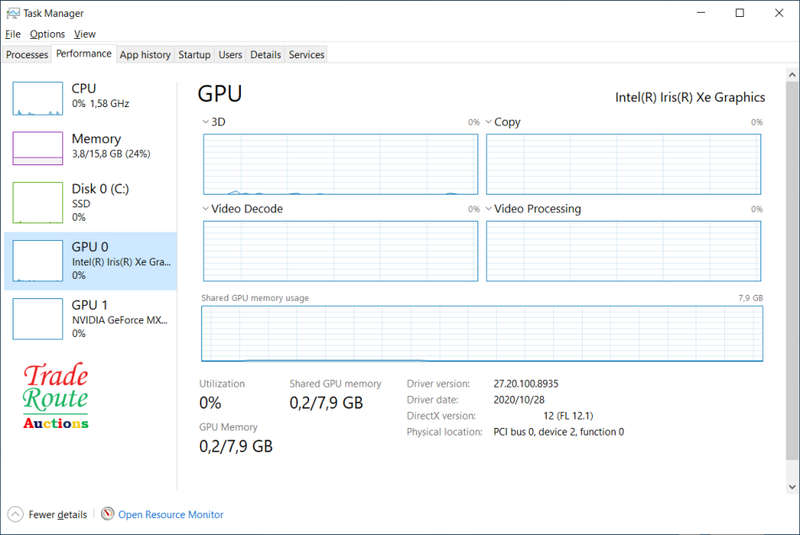The image size is (800, 535).
Task: Click the CPU 0% 1,58 GHz text
Action: [100, 104]
